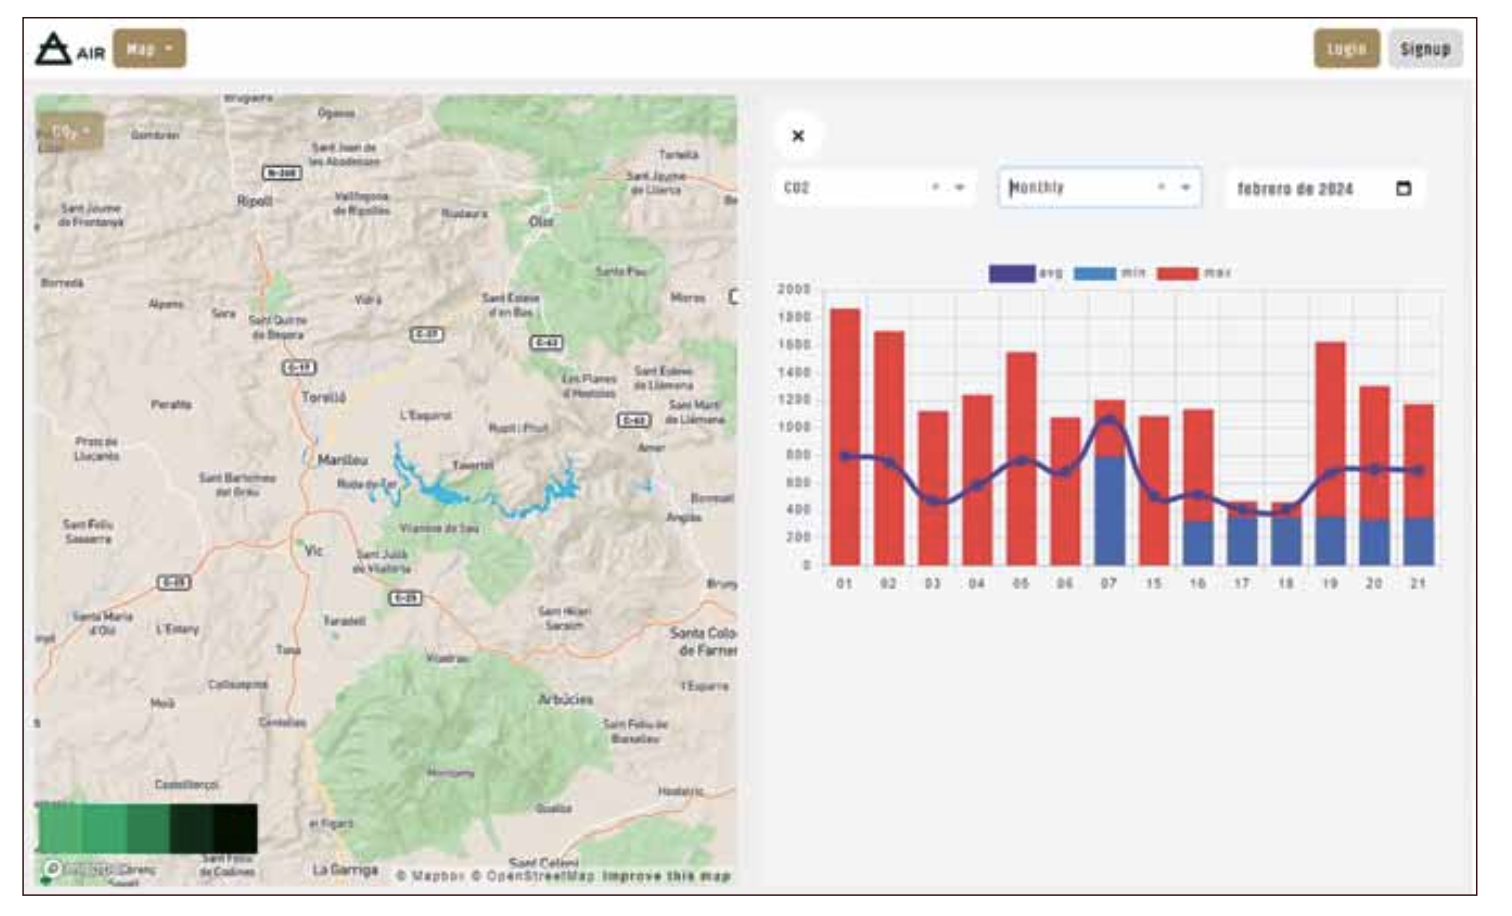Open the Map menu in header

(149, 49)
